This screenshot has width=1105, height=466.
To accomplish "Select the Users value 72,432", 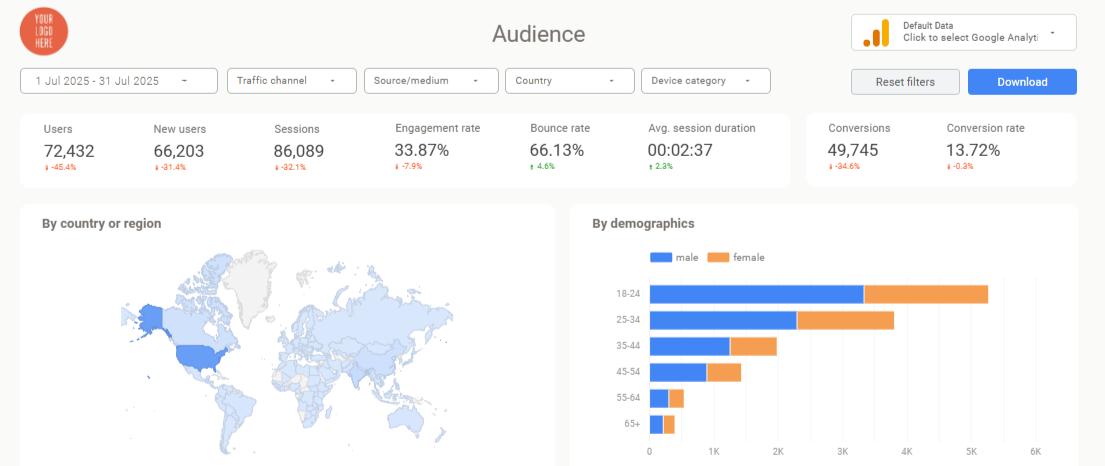I will [69, 151].
